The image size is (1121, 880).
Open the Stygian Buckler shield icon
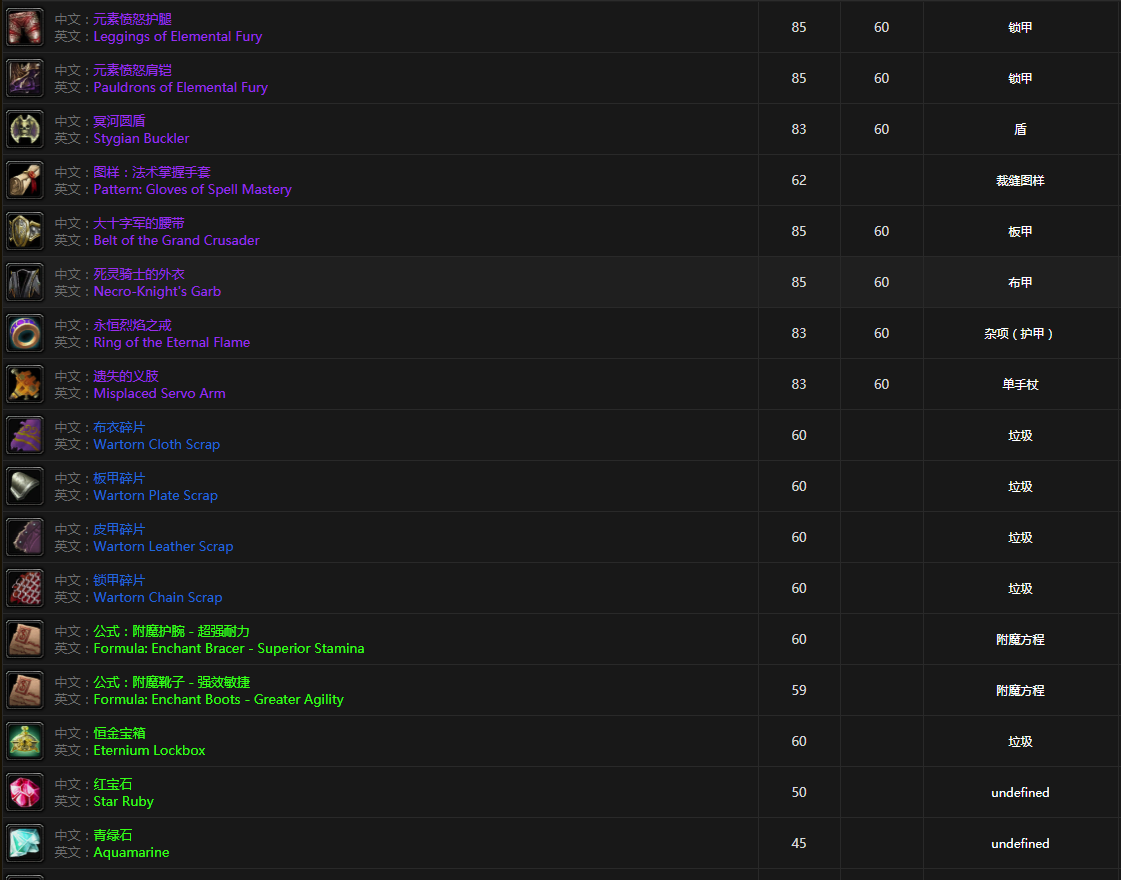(x=25, y=129)
